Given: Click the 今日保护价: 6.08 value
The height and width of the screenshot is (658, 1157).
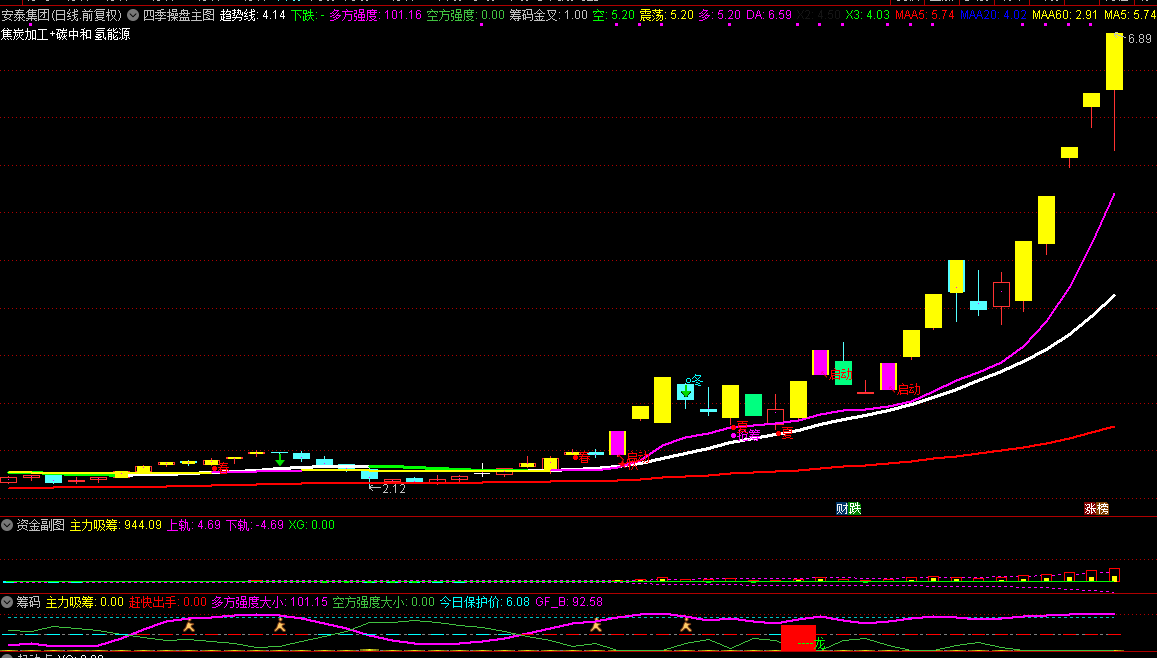Looking at the screenshot, I should (x=485, y=602).
